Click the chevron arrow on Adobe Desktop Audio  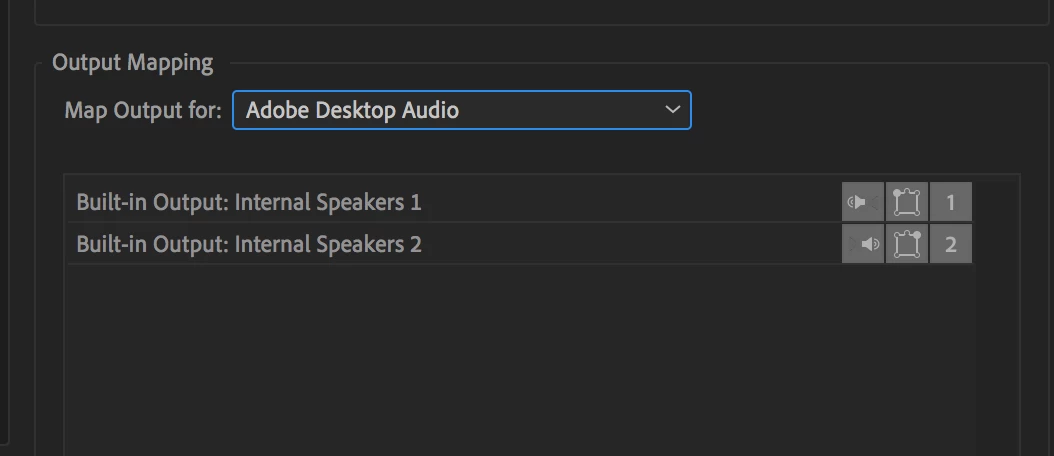(x=672, y=110)
